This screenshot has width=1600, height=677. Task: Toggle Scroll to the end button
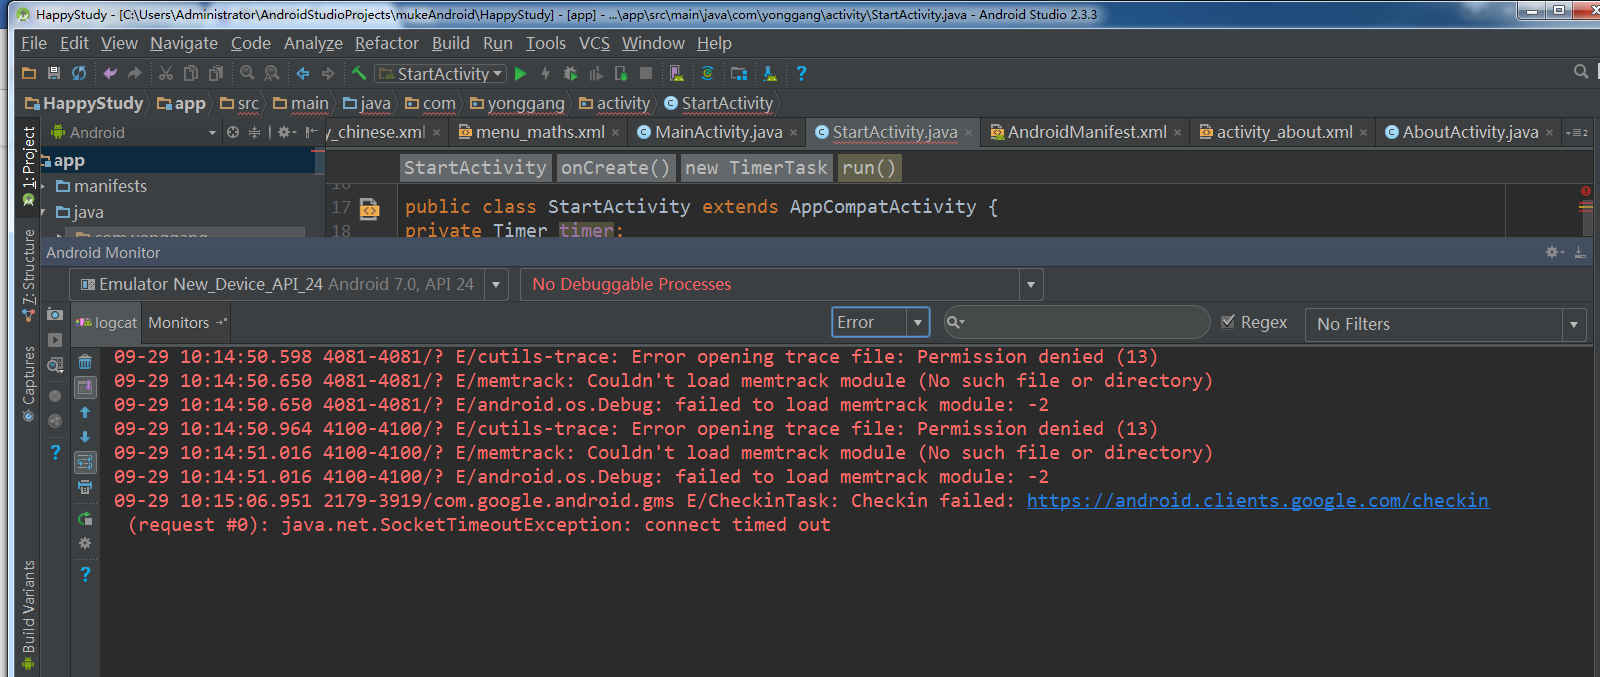[85, 387]
